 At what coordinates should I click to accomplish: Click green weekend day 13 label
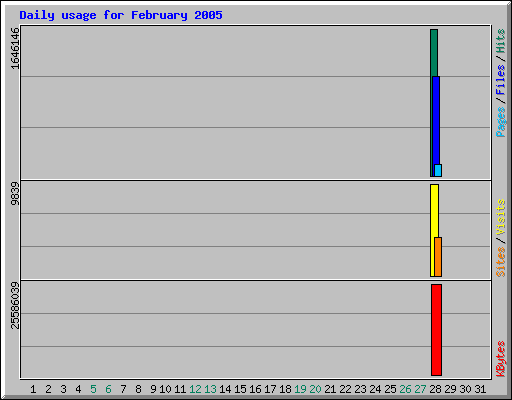point(210,389)
